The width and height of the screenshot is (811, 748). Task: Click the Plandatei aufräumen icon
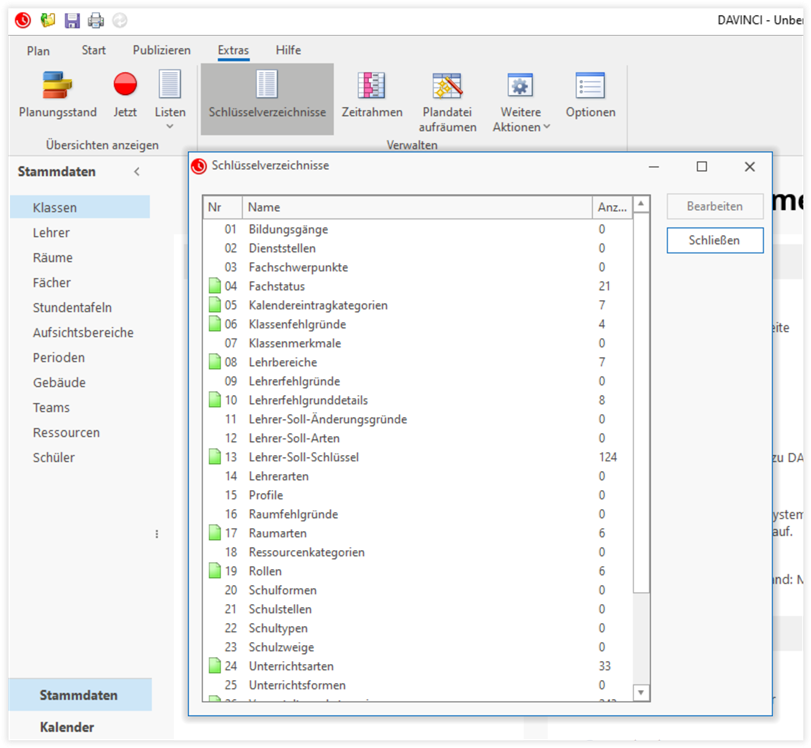(447, 86)
